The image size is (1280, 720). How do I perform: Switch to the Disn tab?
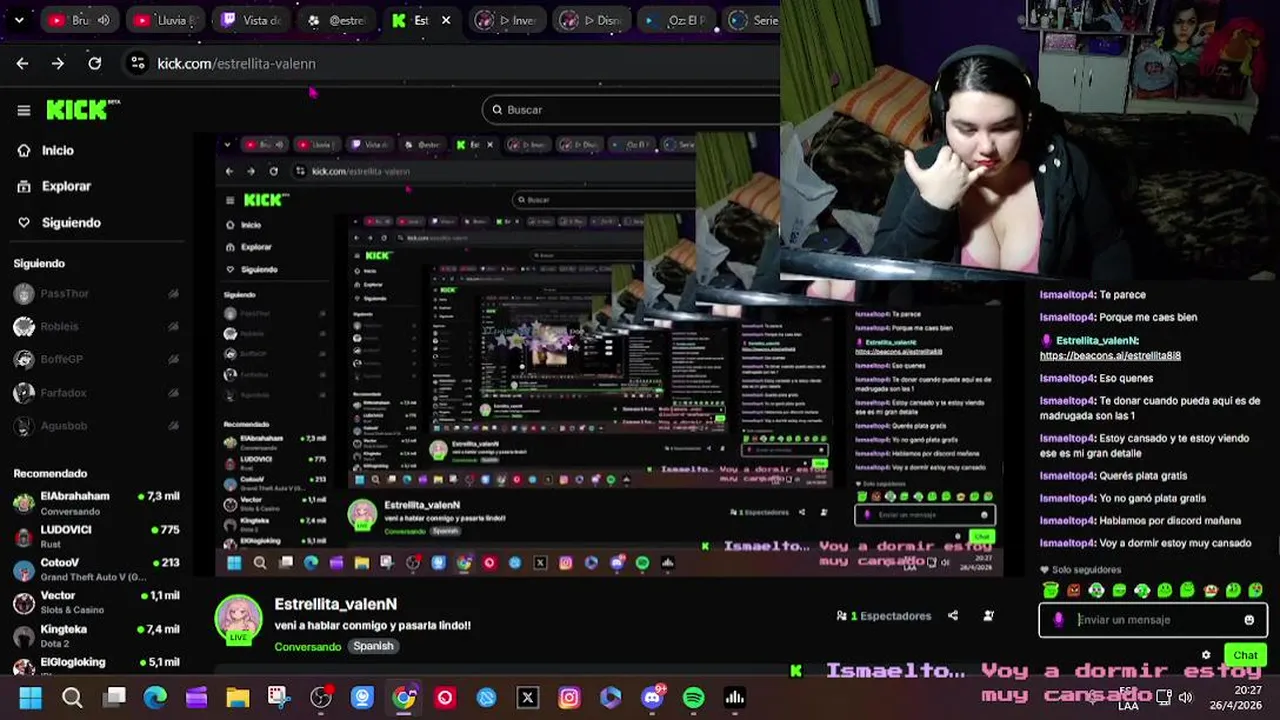coord(592,20)
